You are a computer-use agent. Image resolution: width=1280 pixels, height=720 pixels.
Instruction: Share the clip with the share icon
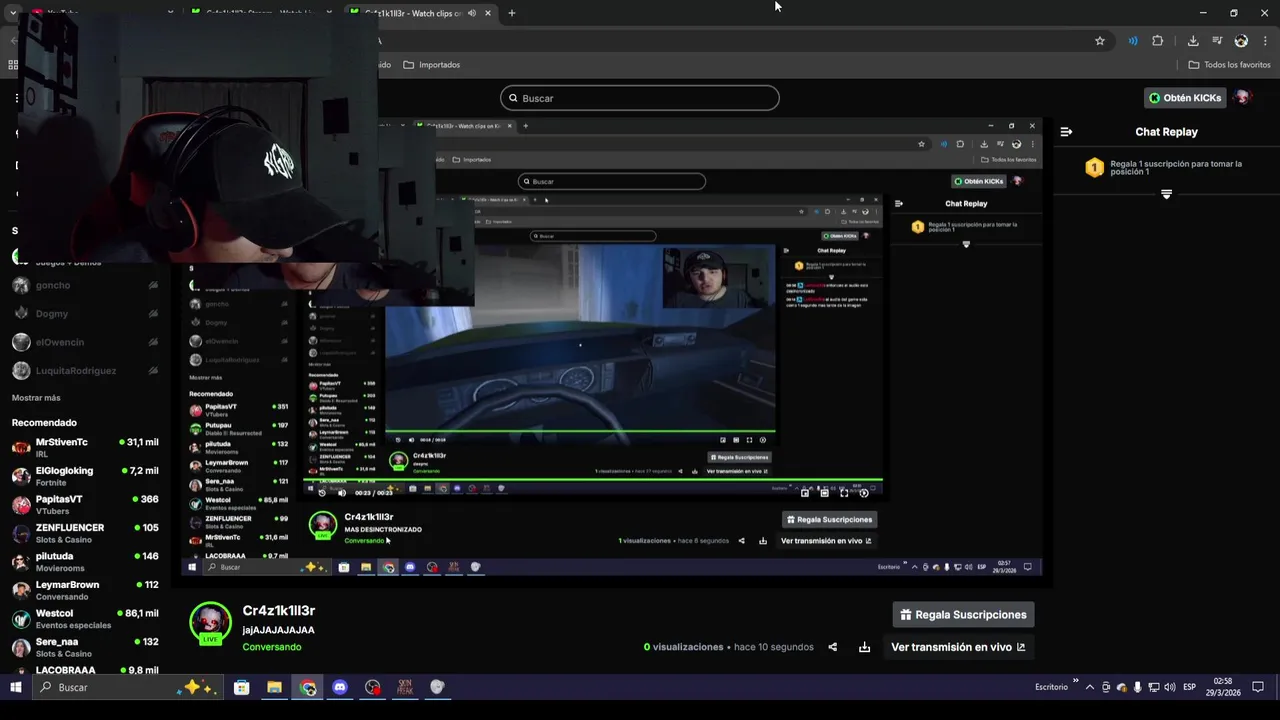[832, 647]
